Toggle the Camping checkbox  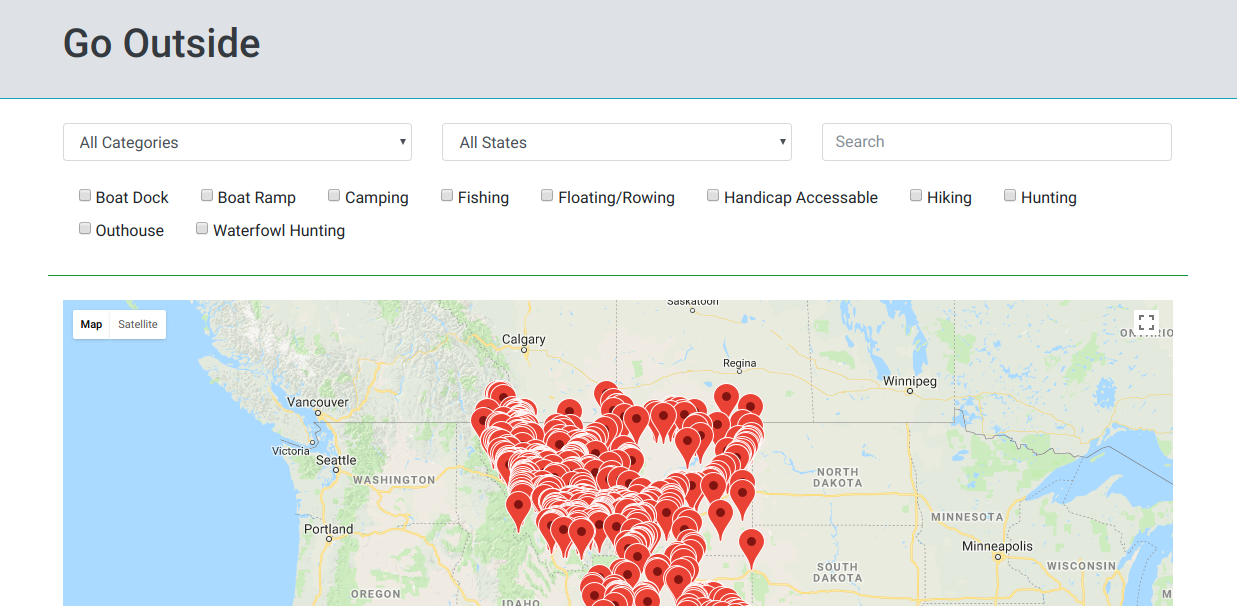pyautogui.click(x=334, y=196)
